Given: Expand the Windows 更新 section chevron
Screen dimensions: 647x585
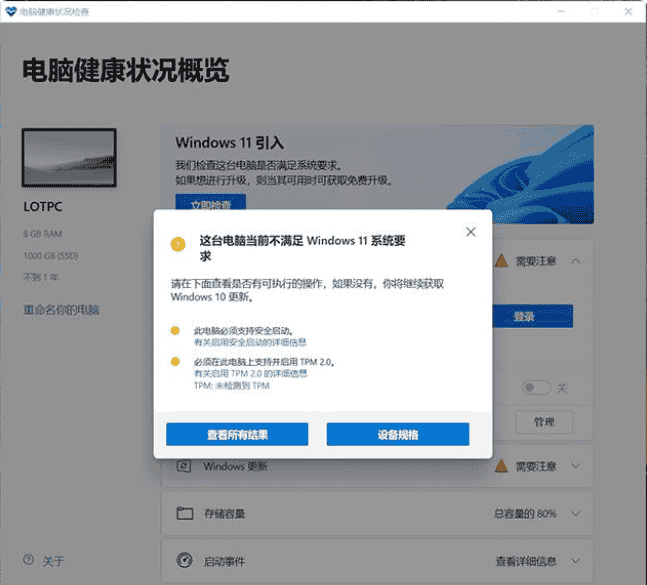Looking at the screenshot, I should point(576,466).
